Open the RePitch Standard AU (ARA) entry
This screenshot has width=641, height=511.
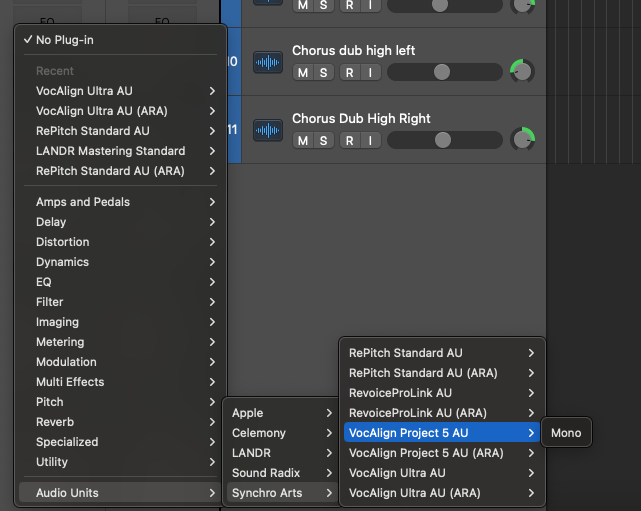click(441, 373)
